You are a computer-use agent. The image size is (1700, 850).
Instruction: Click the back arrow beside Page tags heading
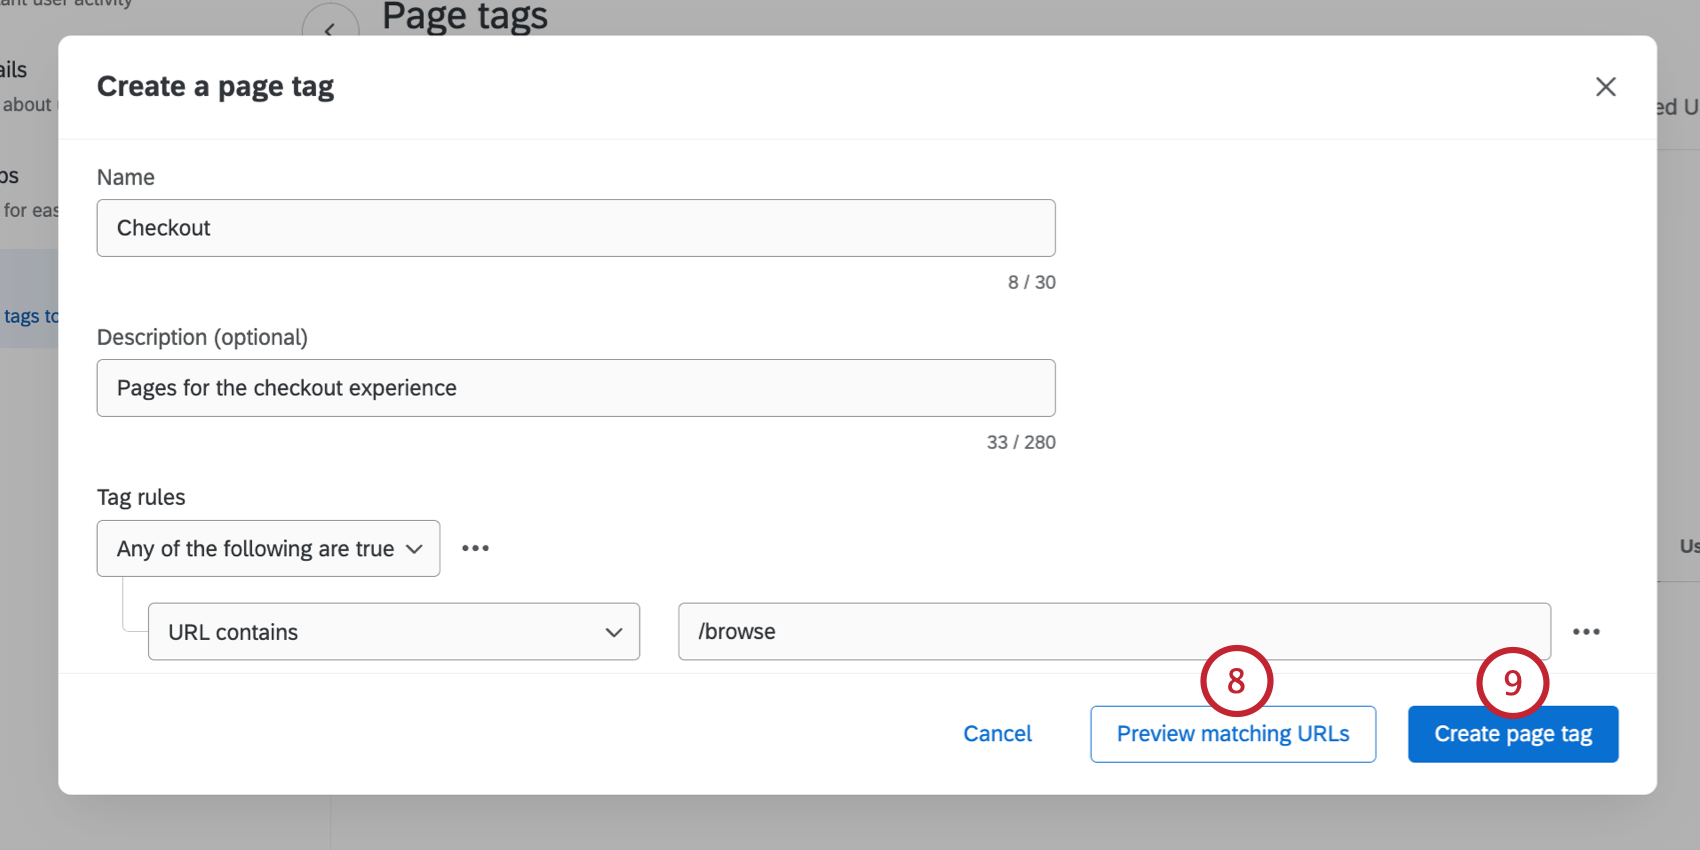pos(330,26)
